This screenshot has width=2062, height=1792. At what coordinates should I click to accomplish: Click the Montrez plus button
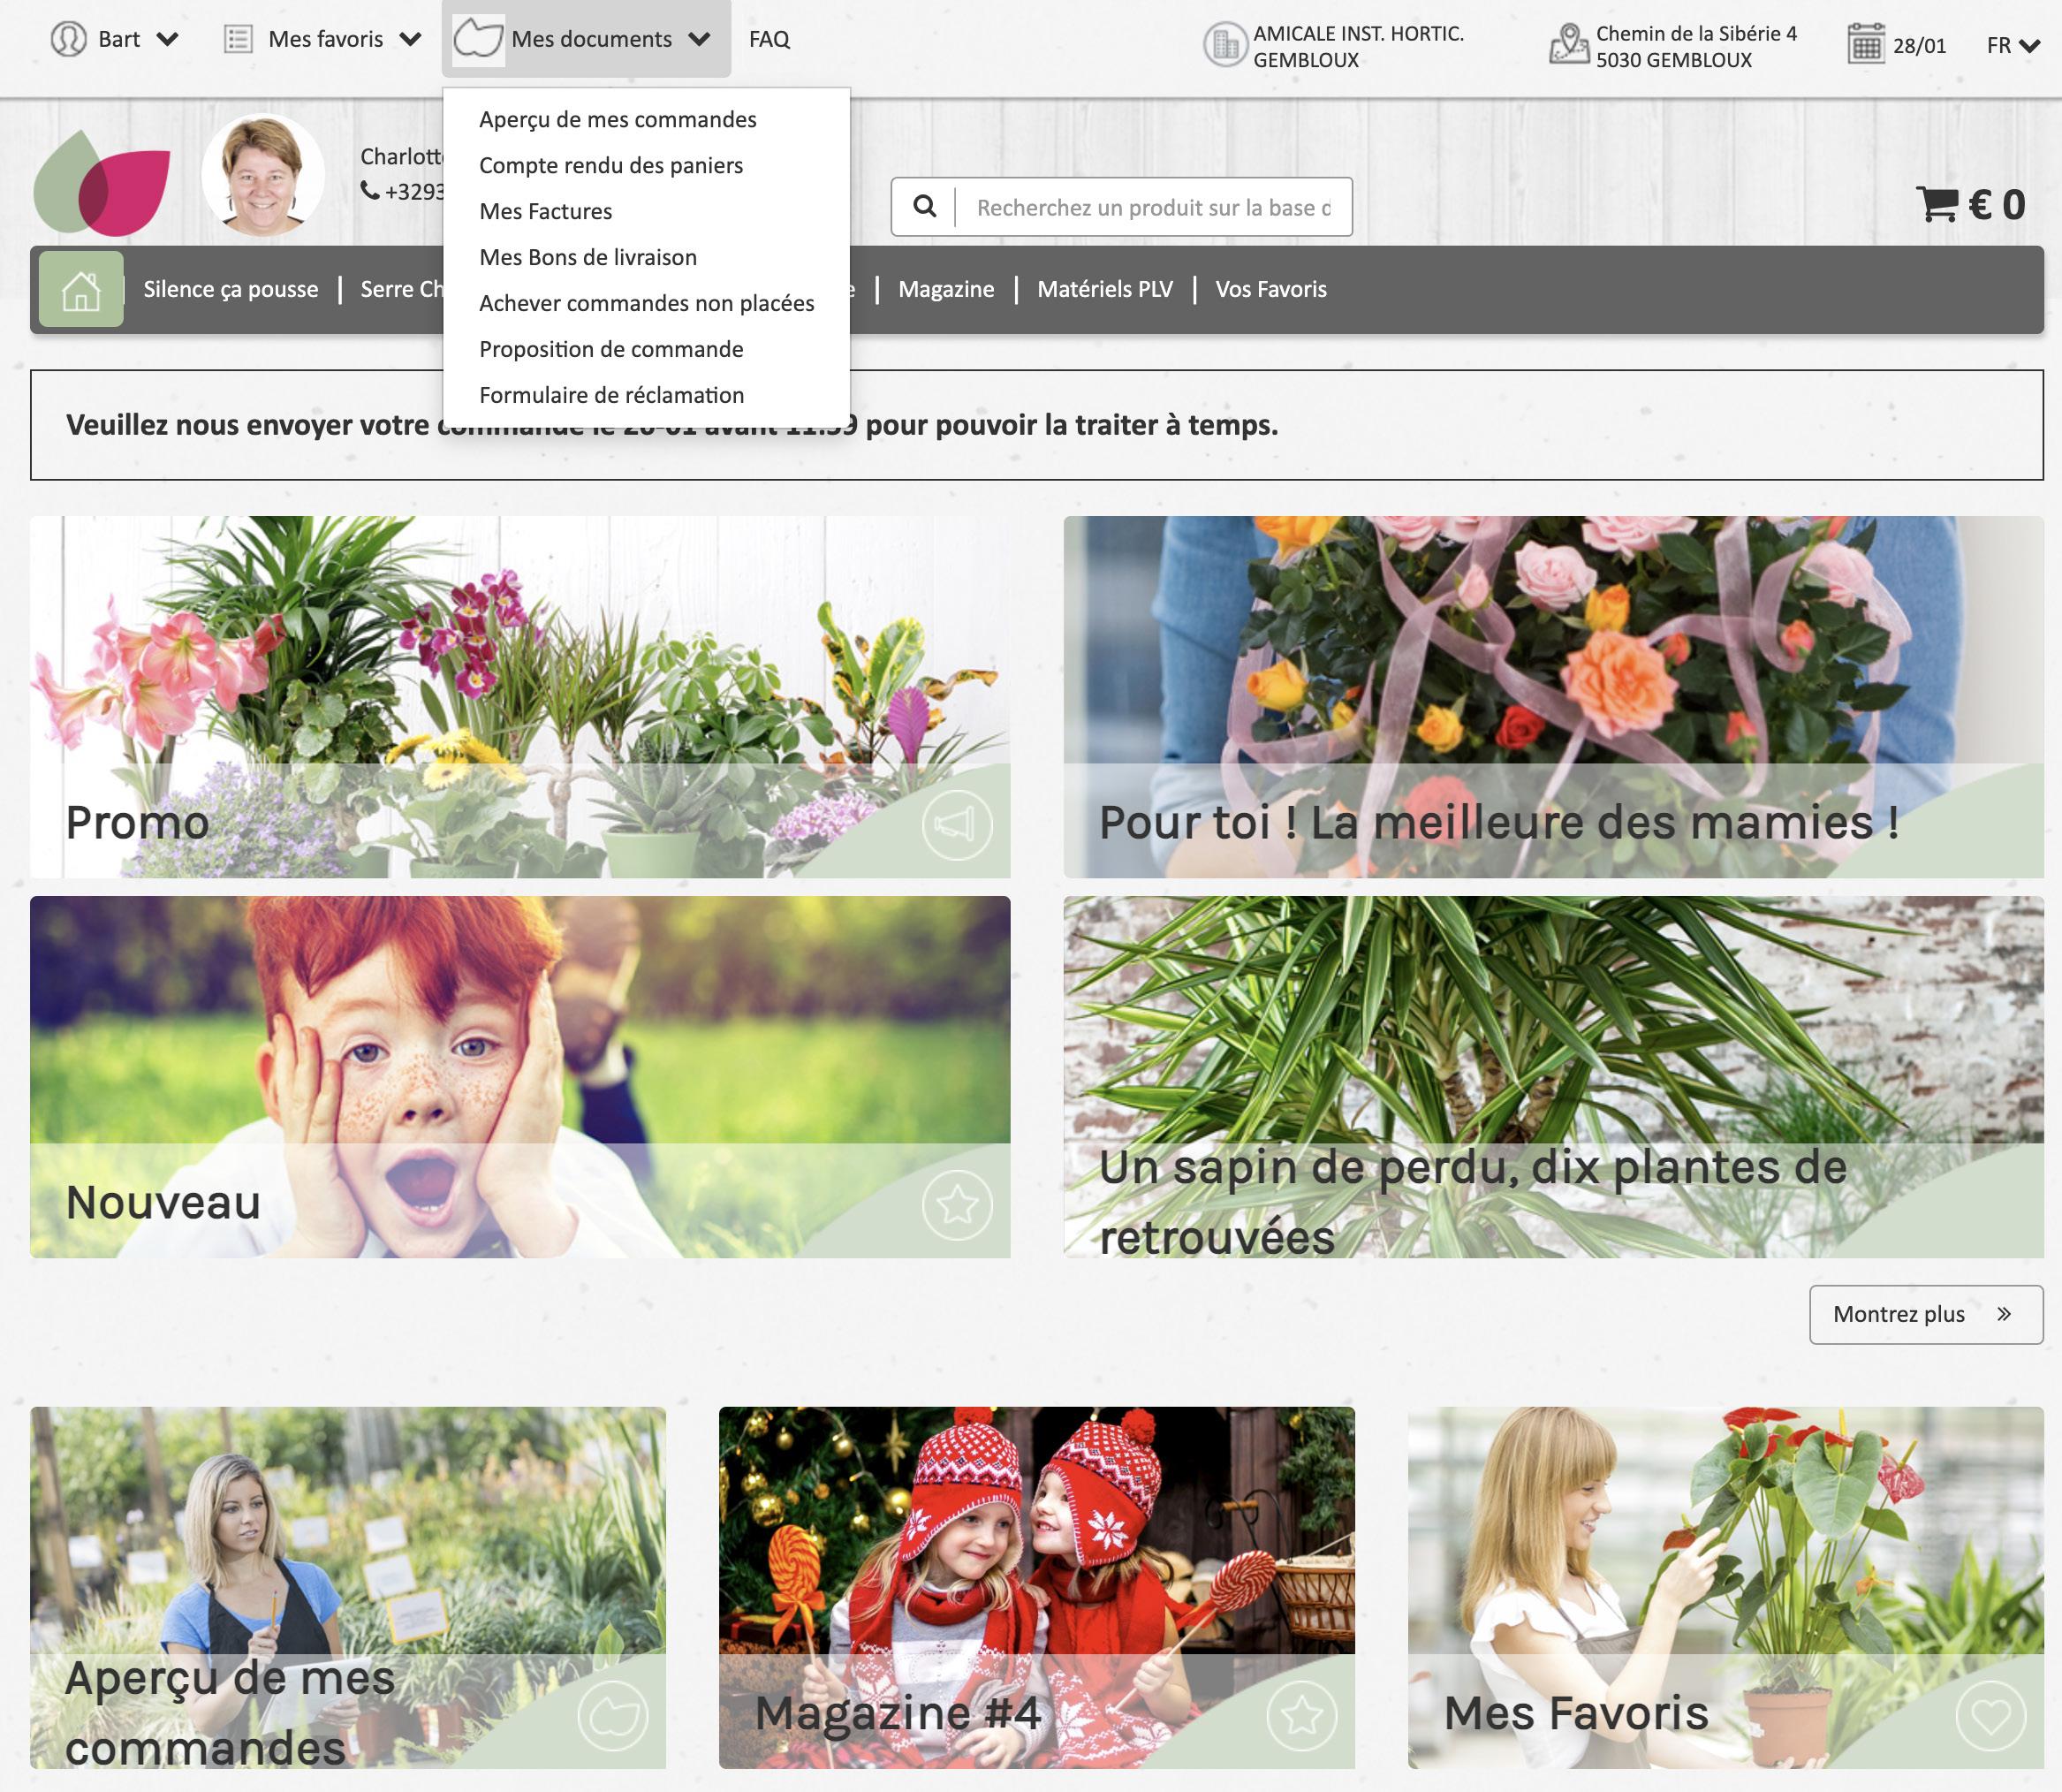1926,1314
